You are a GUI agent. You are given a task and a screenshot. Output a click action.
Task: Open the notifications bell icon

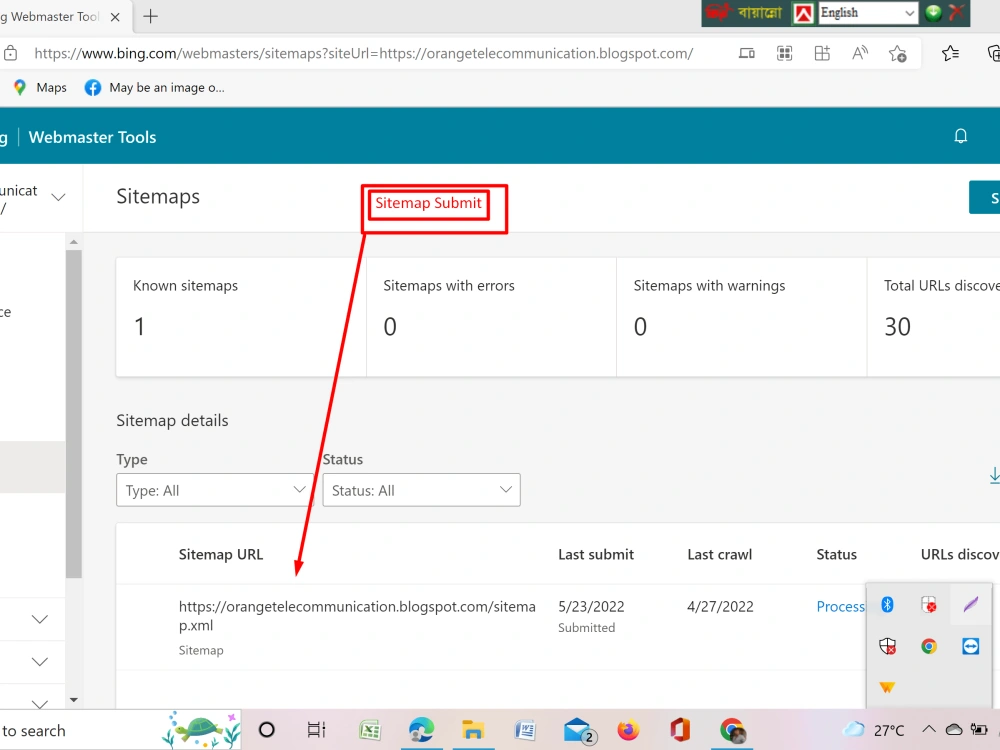point(960,136)
